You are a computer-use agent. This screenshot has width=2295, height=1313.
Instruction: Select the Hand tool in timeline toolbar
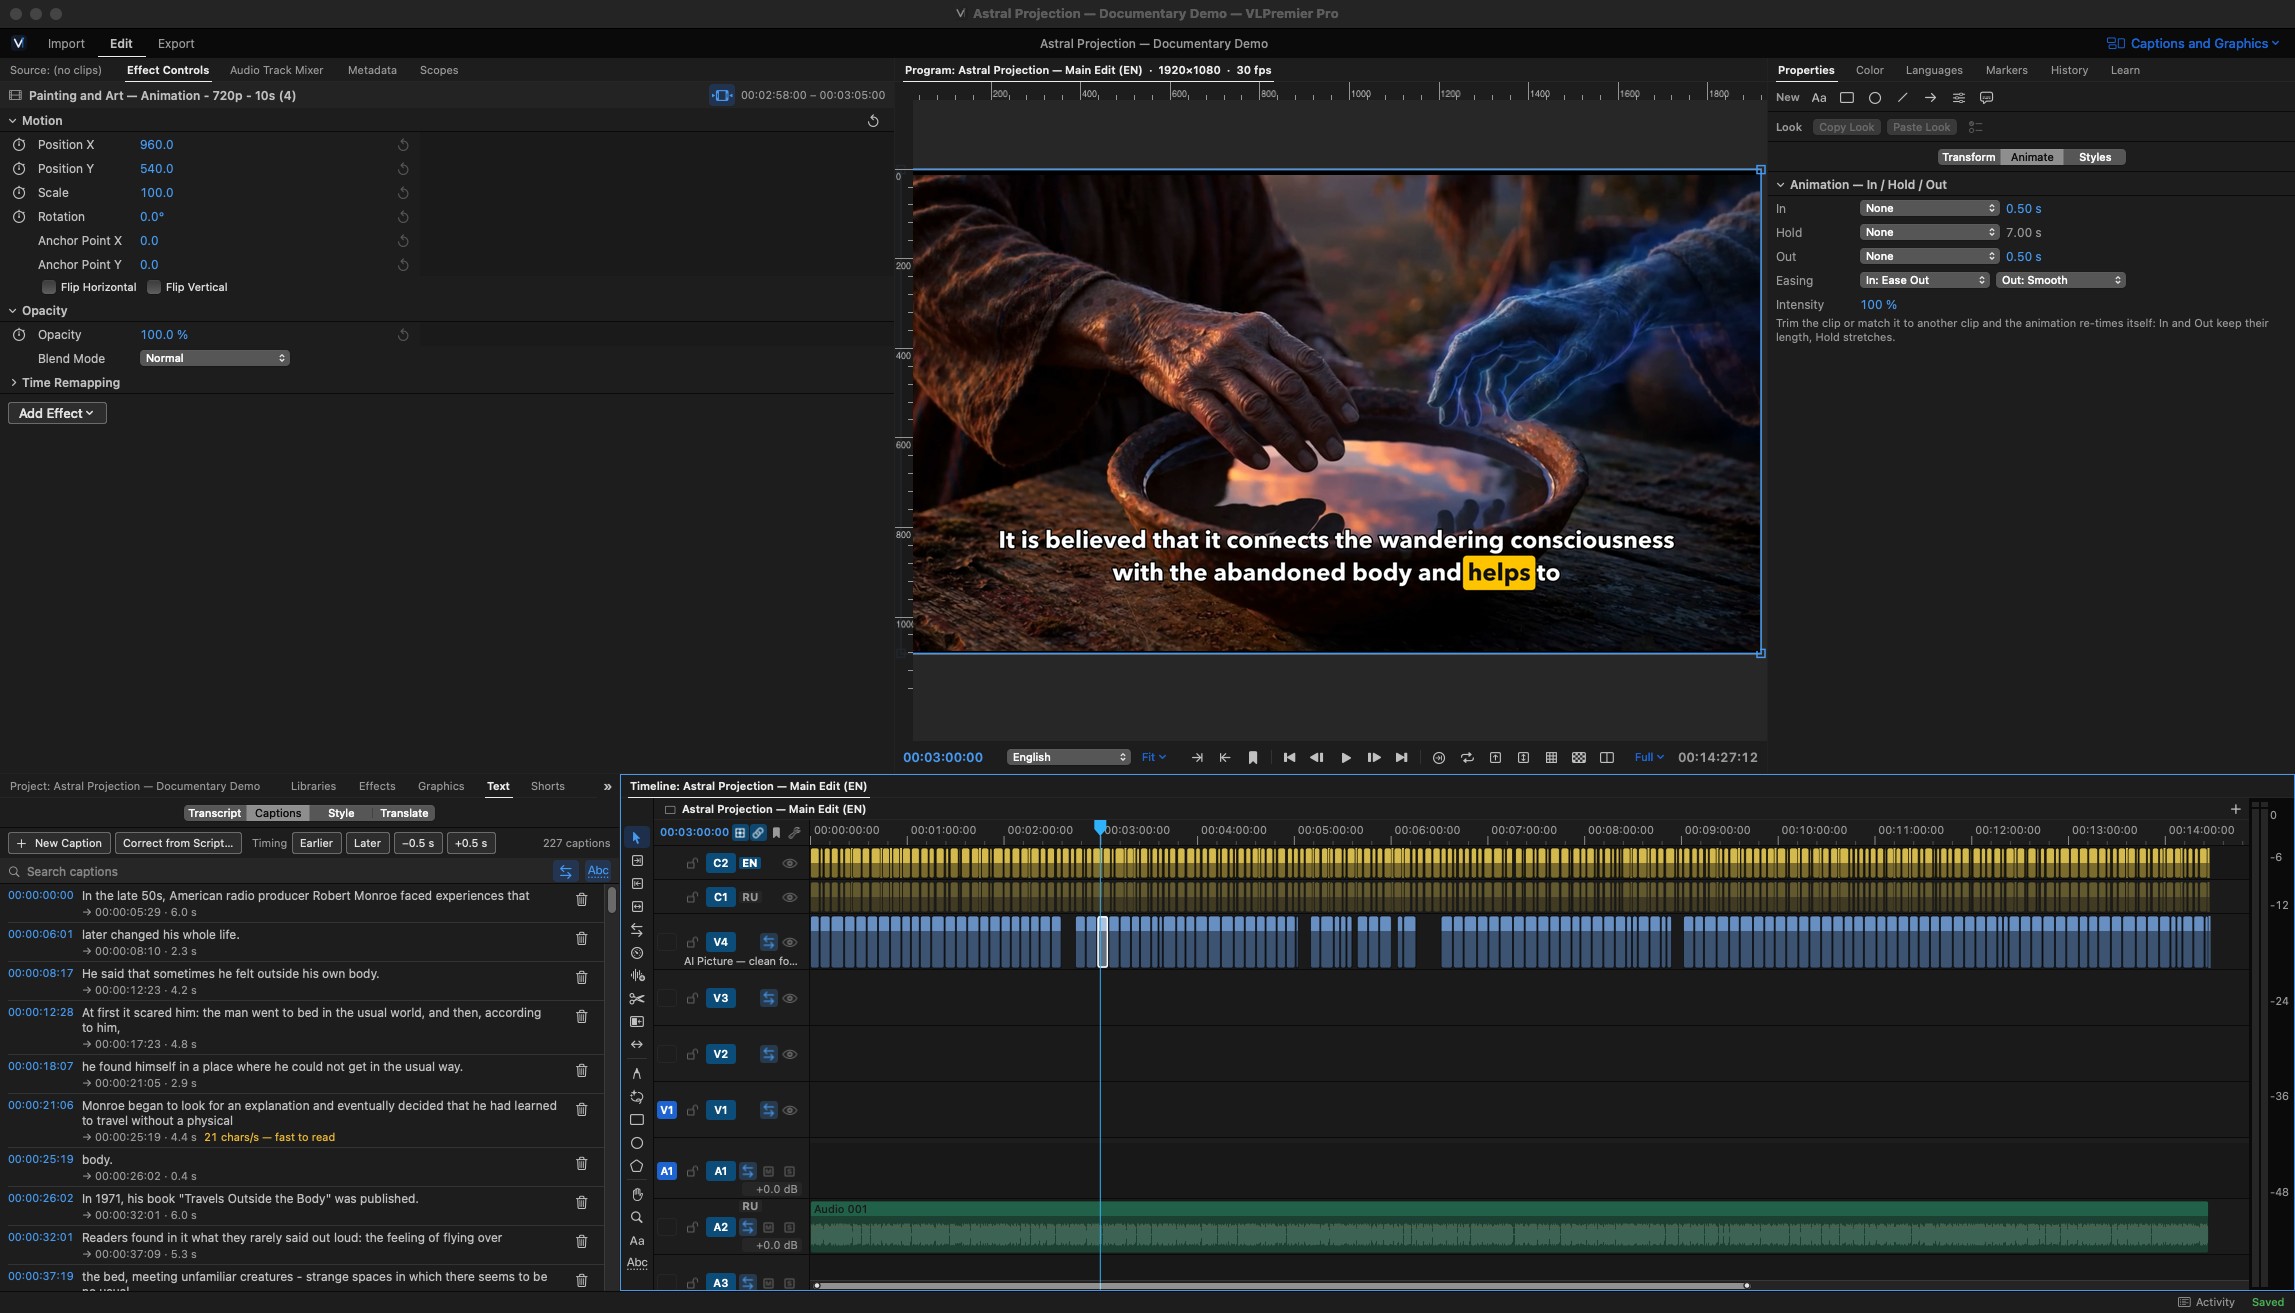tap(636, 1194)
